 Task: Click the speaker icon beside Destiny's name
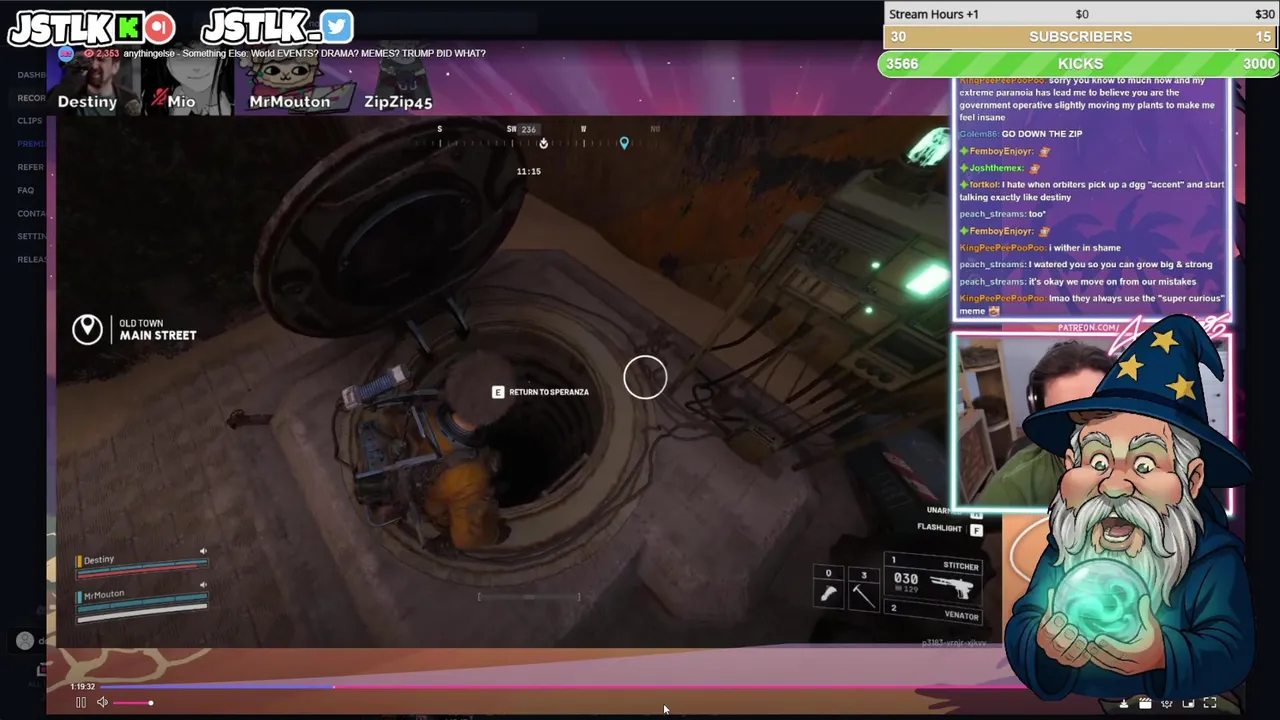coord(203,551)
